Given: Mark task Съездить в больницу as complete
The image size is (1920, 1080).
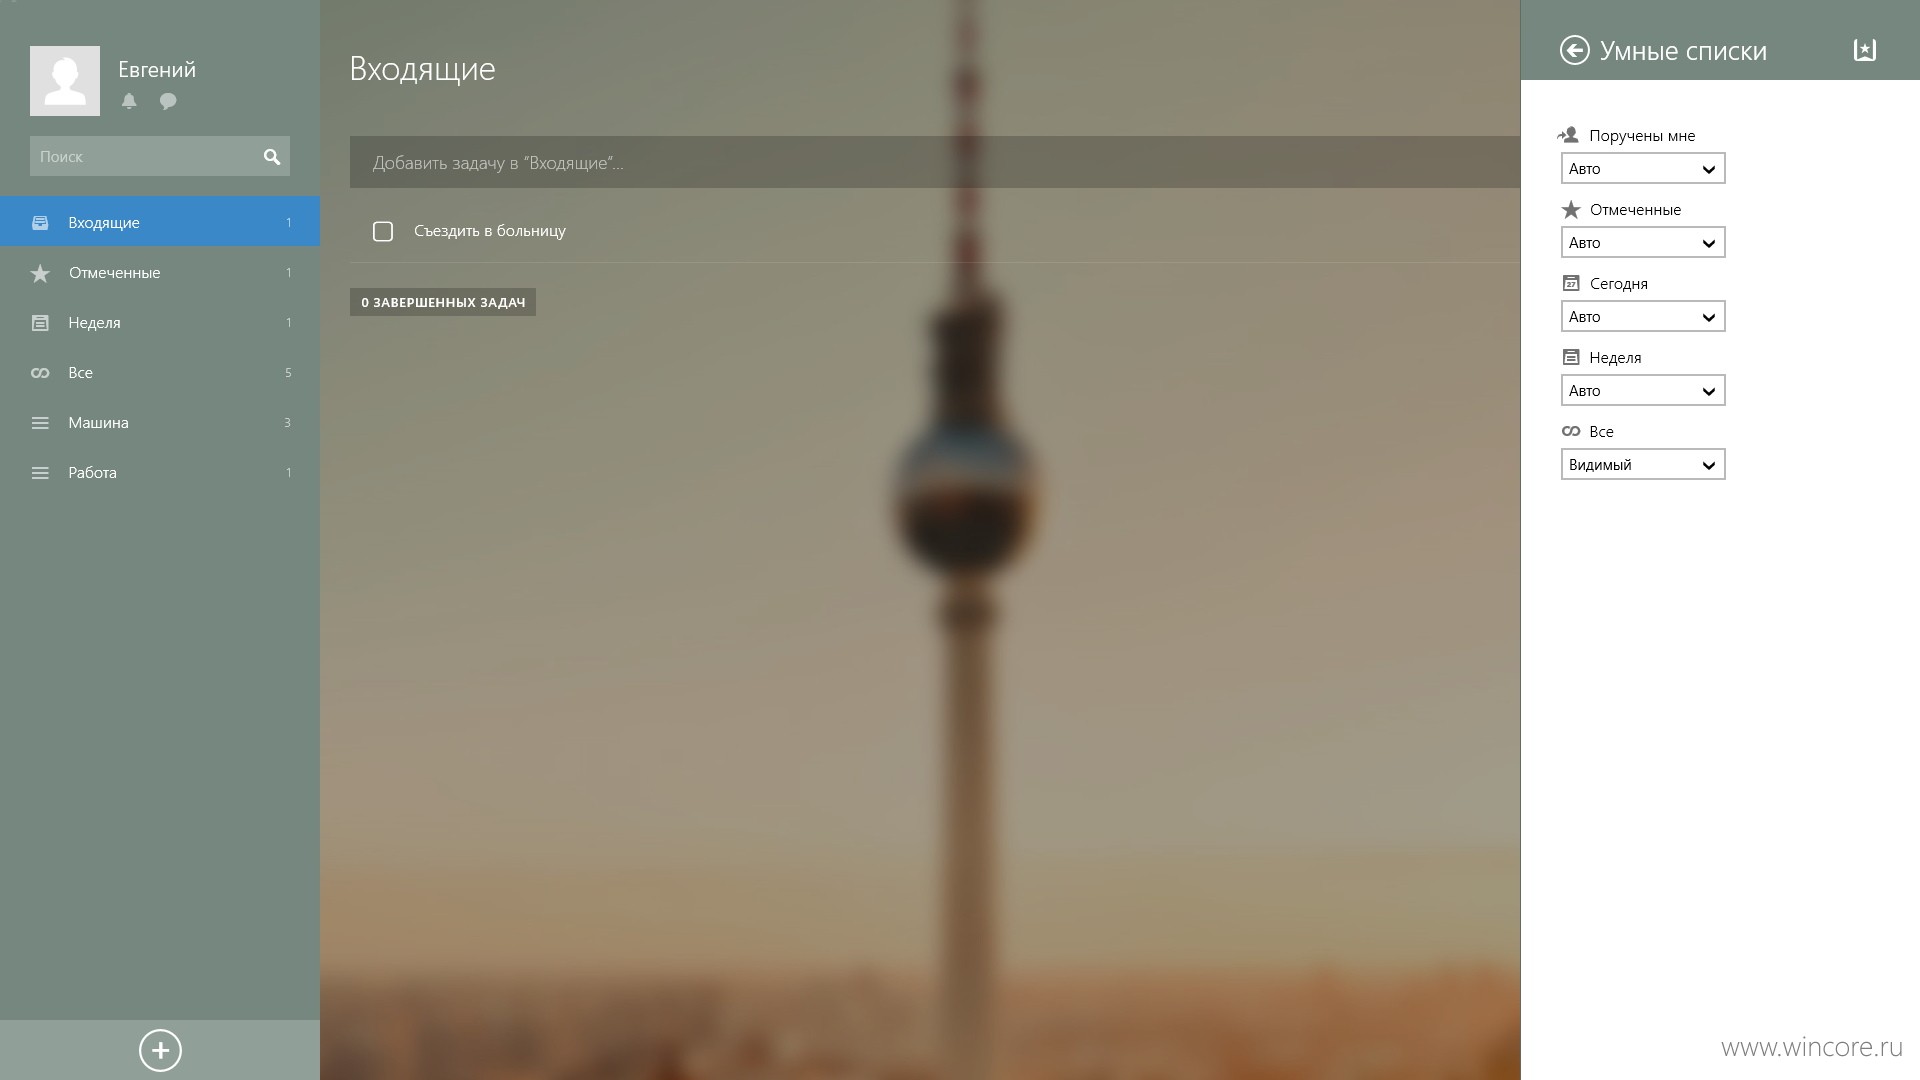Looking at the screenshot, I should [383, 232].
